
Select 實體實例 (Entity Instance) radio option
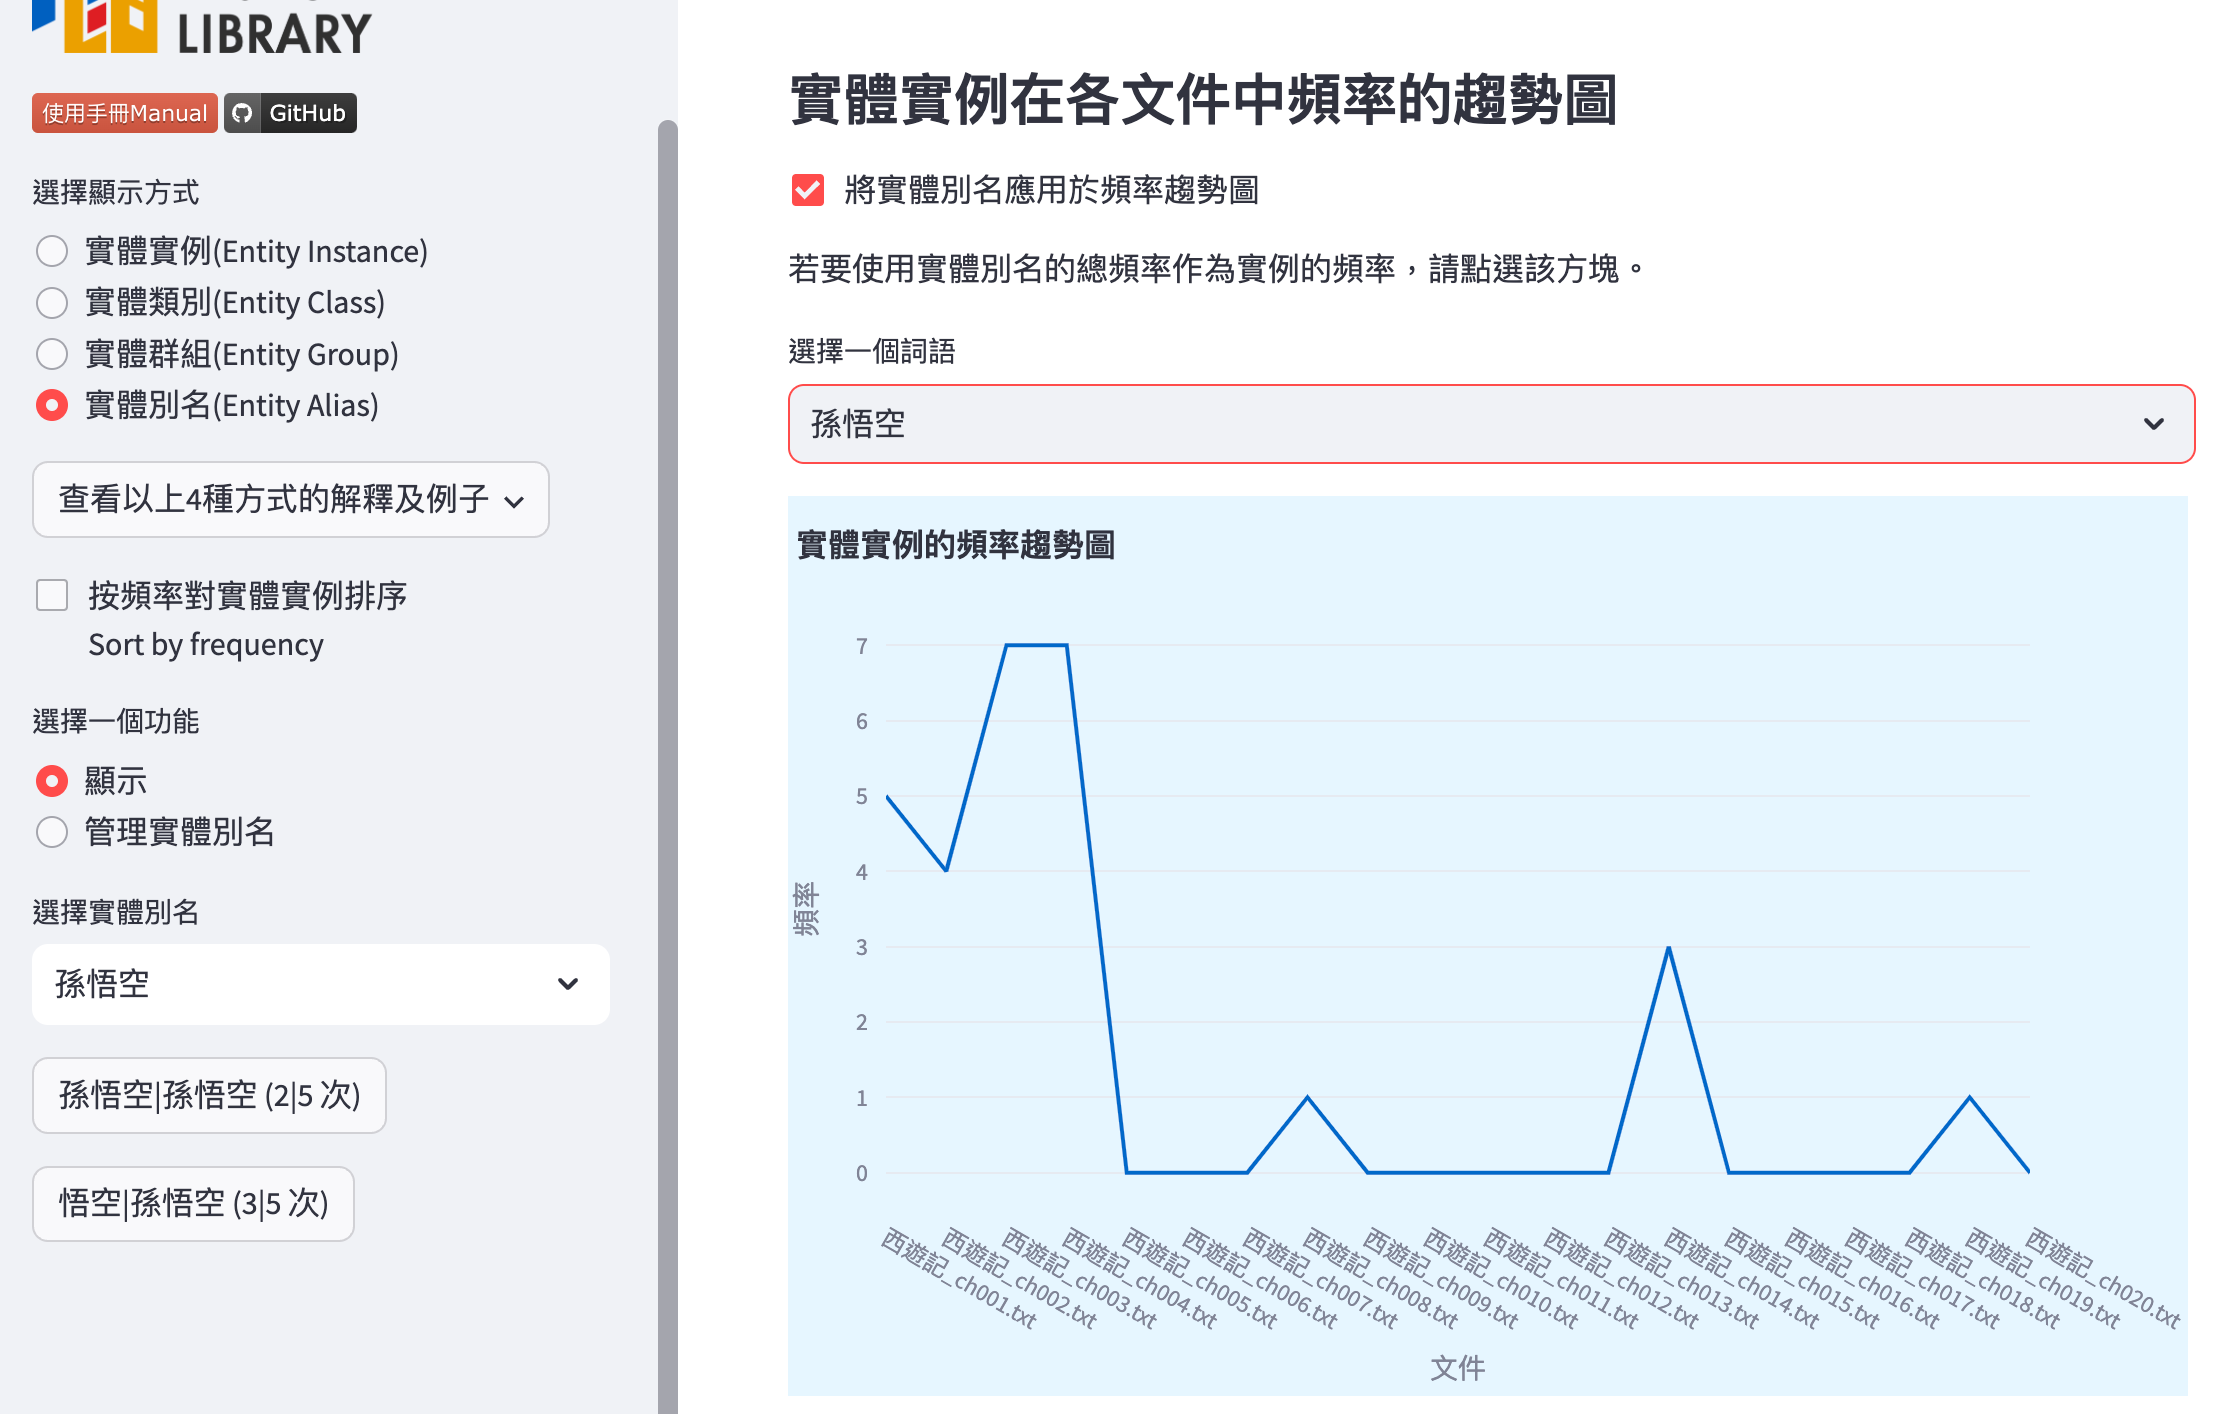point(52,251)
